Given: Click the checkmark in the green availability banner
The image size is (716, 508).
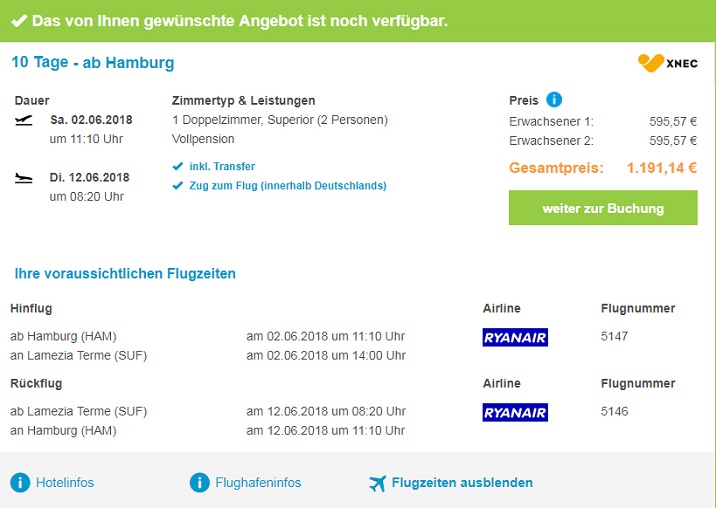Looking at the screenshot, I should click(18, 21).
